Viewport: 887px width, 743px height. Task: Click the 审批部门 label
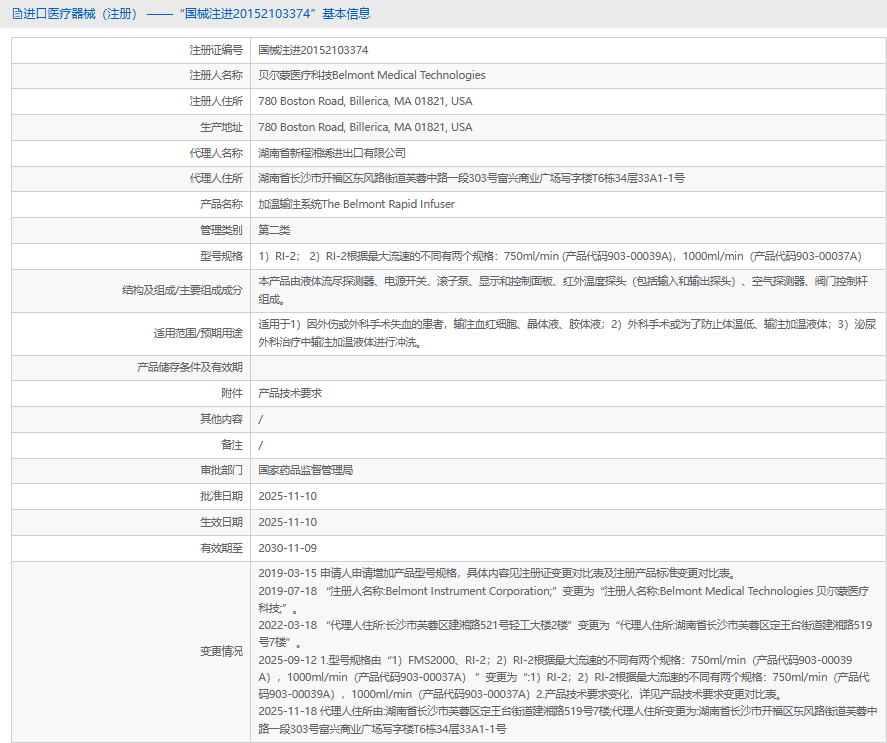(221, 470)
